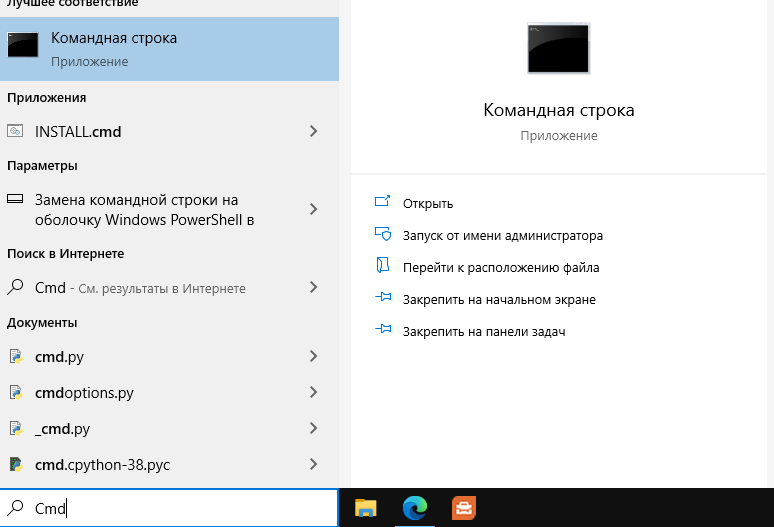Click Открыть to open Command Prompt
Image resolution: width=774 pixels, height=527 pixels.
click(427, 203)
